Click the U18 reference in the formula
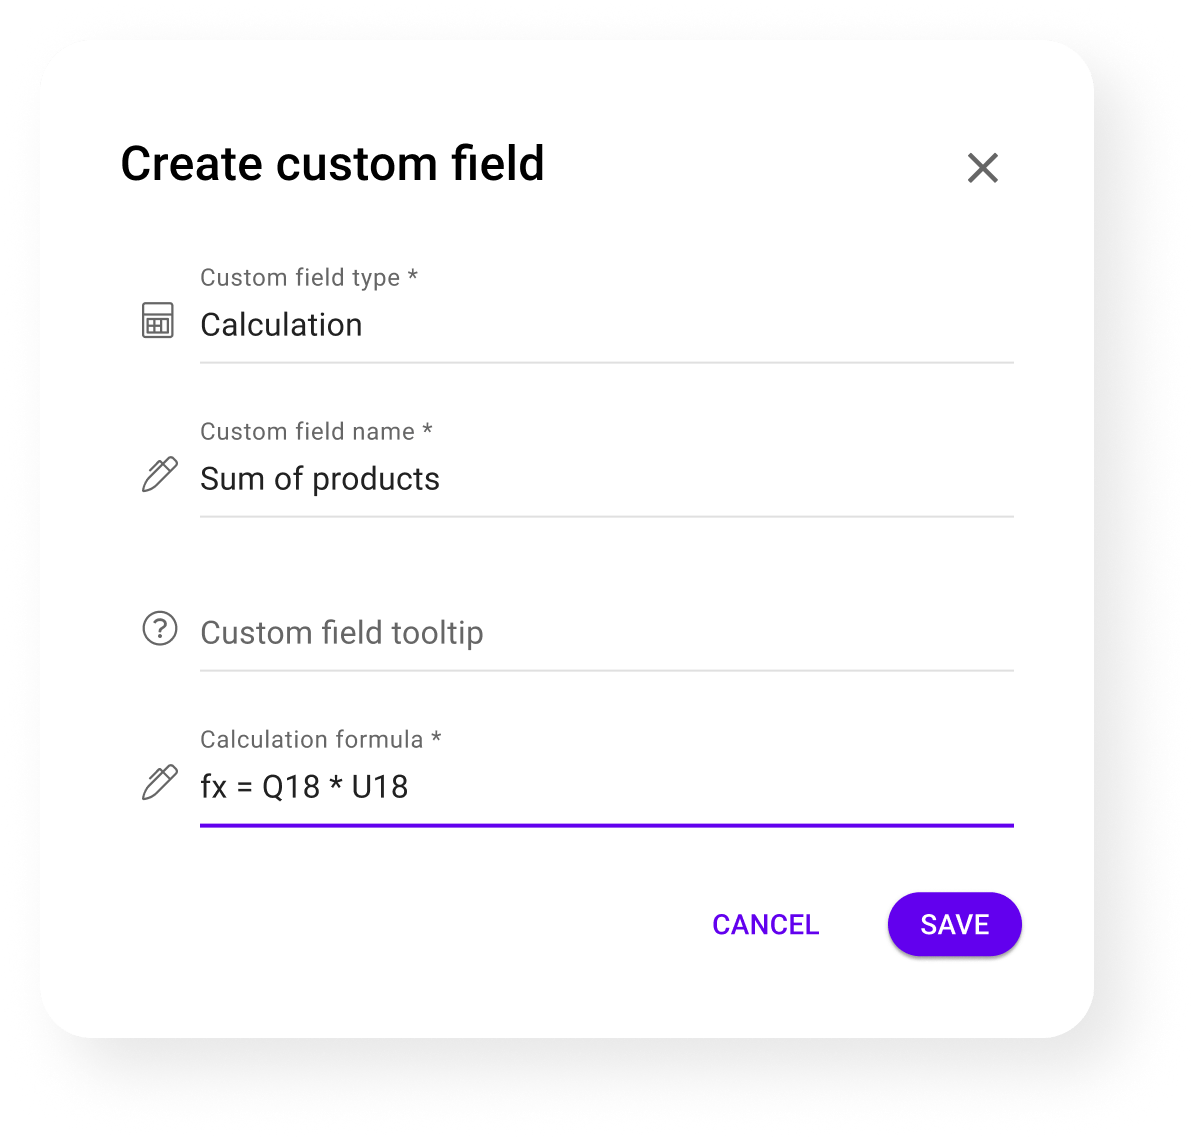This screenshot has height=1138, width=1194. [380, 787]
